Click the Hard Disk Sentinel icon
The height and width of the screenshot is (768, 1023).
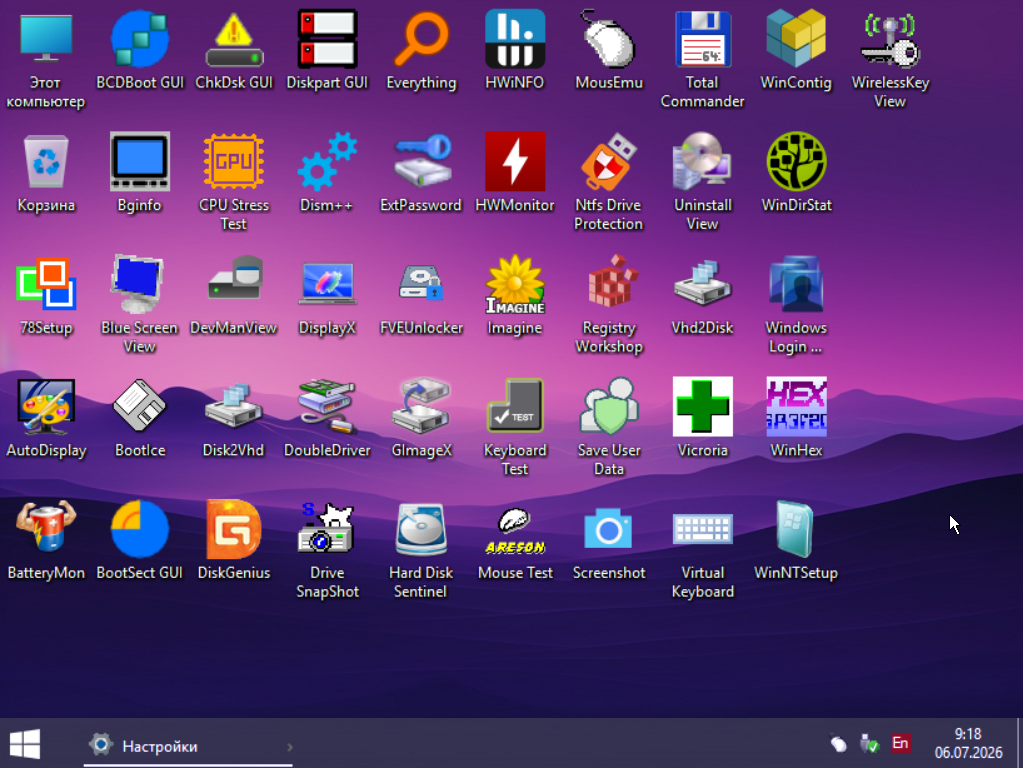pyautogui.click(x=421, y=529)
